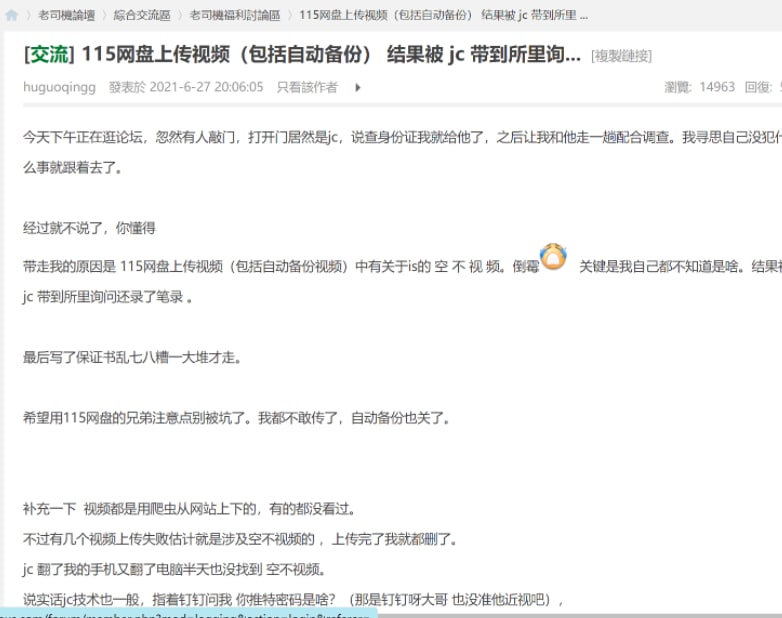This screenshot has height=618, width=782.
Task: Filter posts with 只看該作者
Action: pyautogui.click(x=307, y=87)
